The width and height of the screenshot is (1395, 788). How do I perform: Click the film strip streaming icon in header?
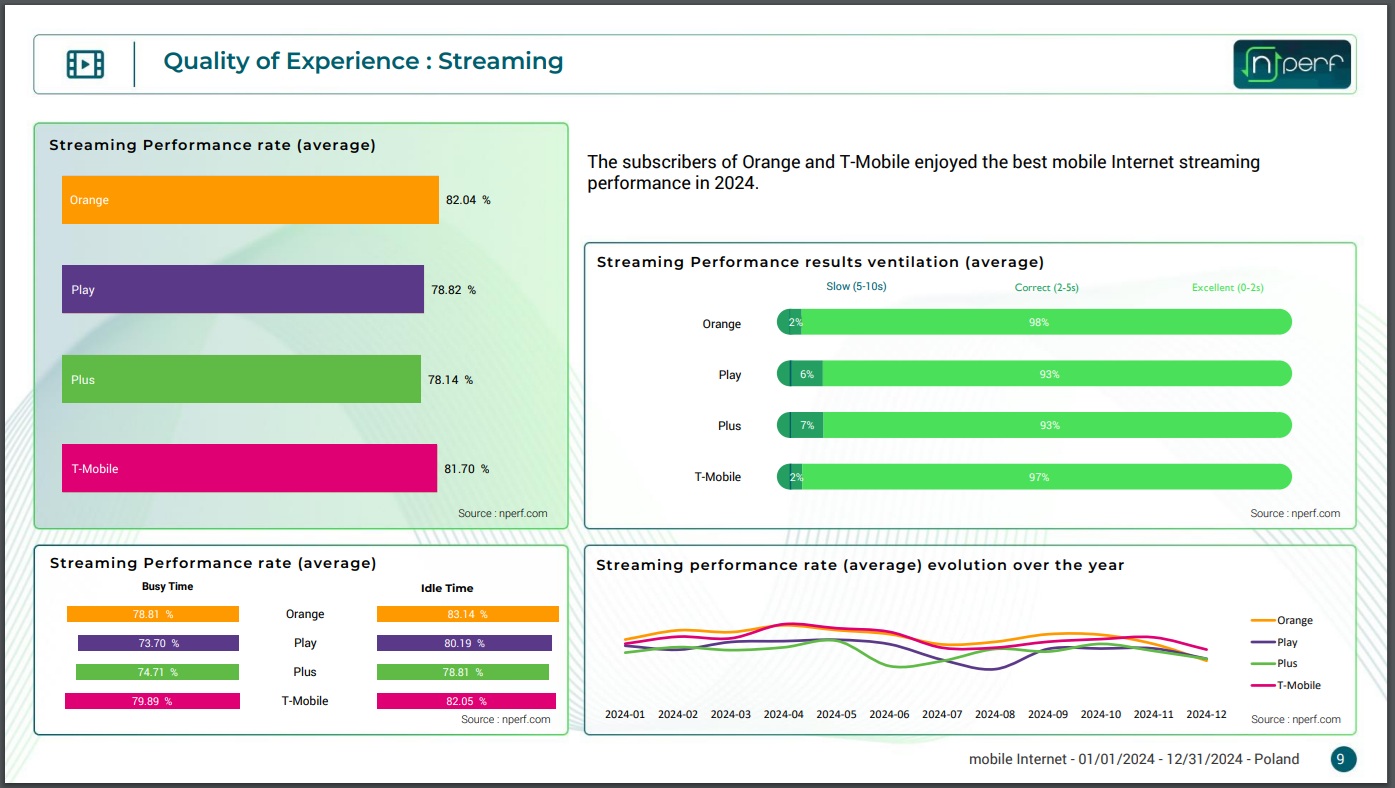coord(85,64)
